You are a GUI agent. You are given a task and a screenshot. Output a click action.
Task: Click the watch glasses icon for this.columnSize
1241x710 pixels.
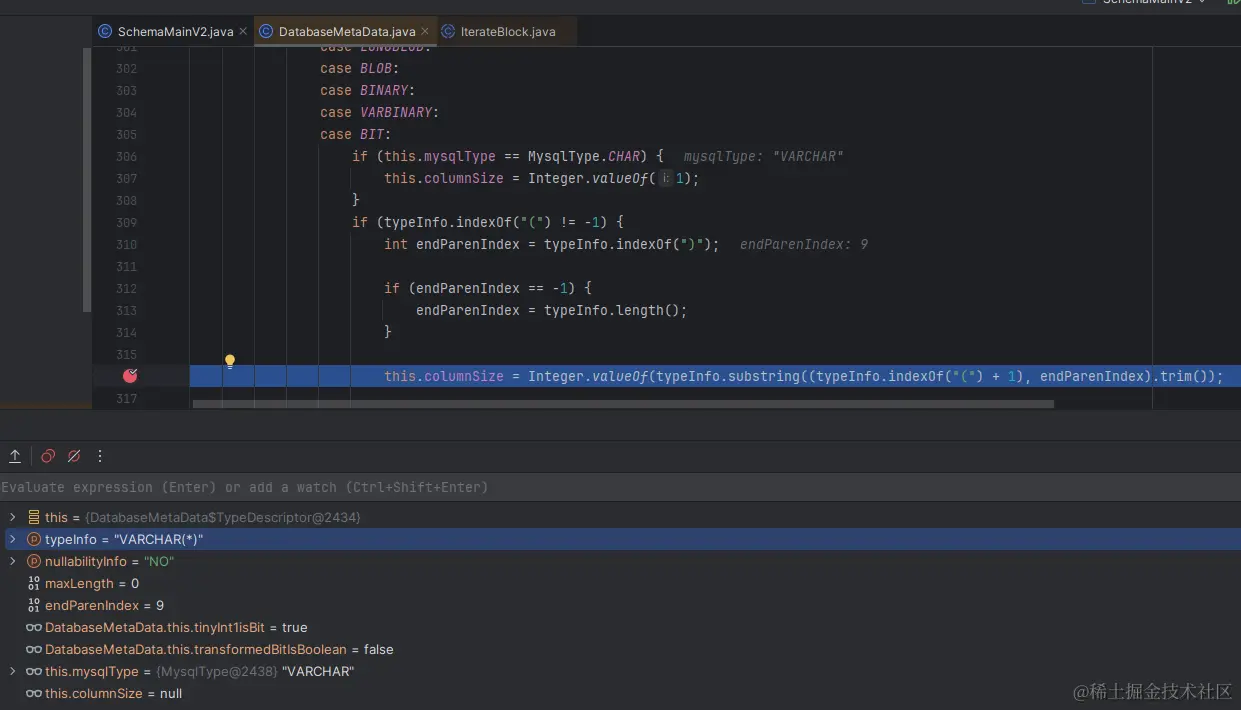click(34, 693)
